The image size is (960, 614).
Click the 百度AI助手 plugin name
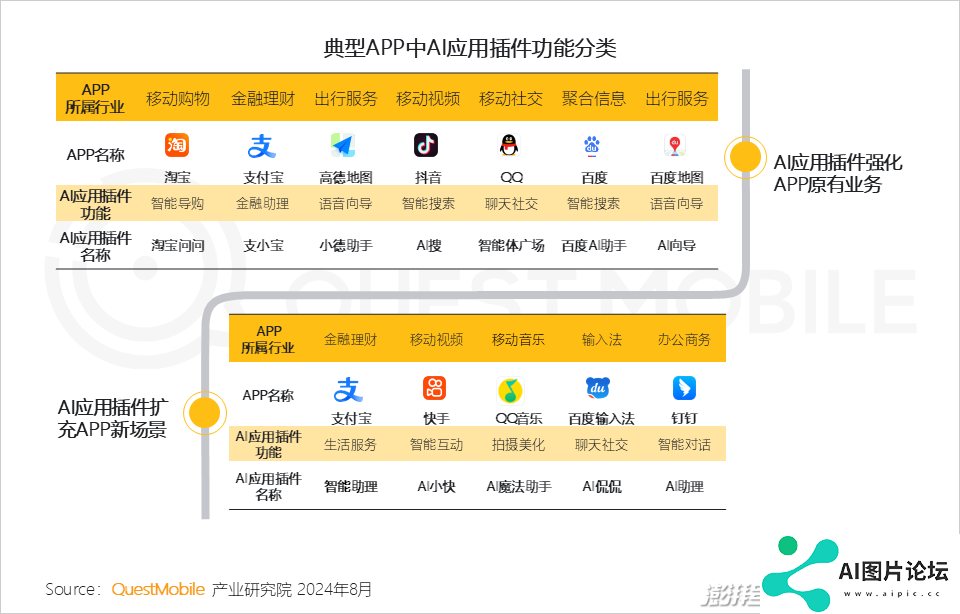[594, 245]
